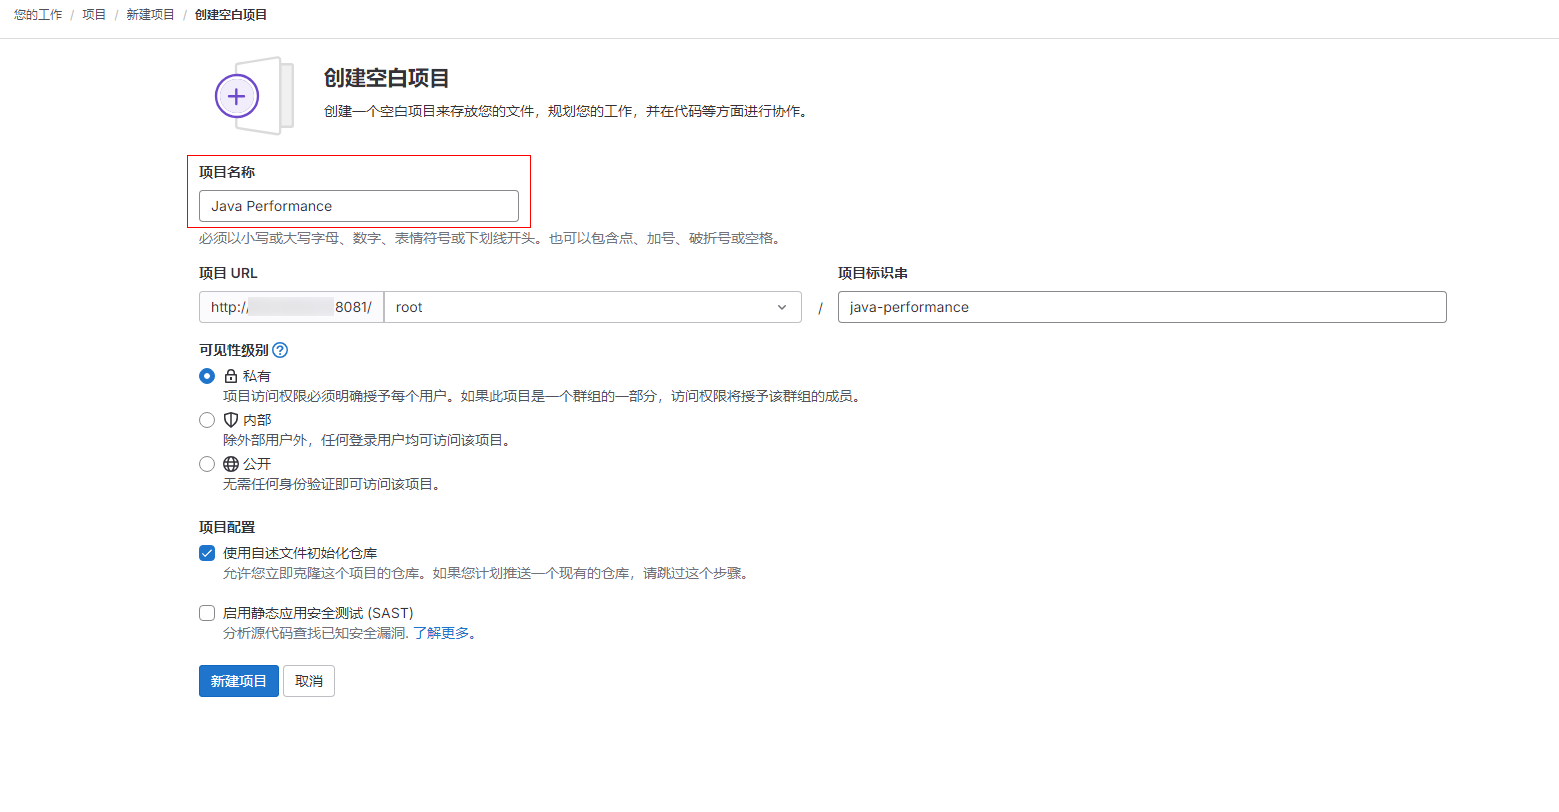Click the 新建项目 create button
This screenshot has width=1559, height=812.
pos(239,681)
